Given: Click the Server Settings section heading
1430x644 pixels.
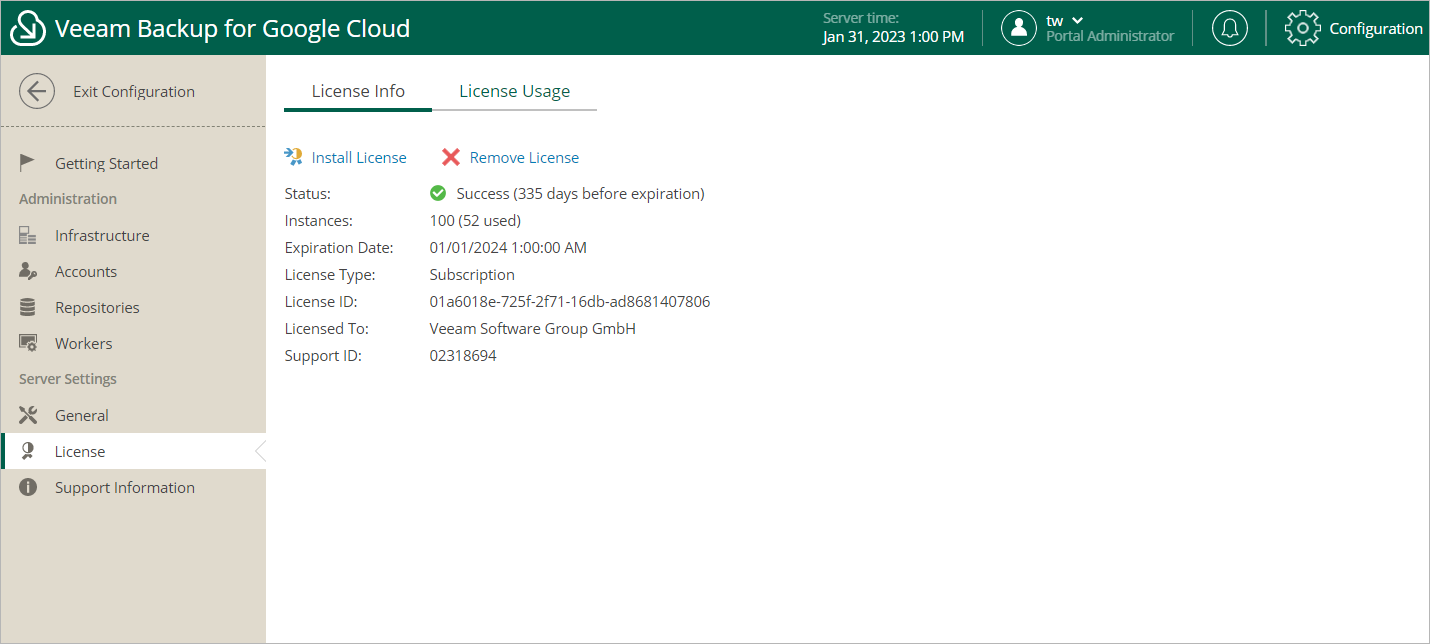Looking at the screenshot, I should 68,379.
